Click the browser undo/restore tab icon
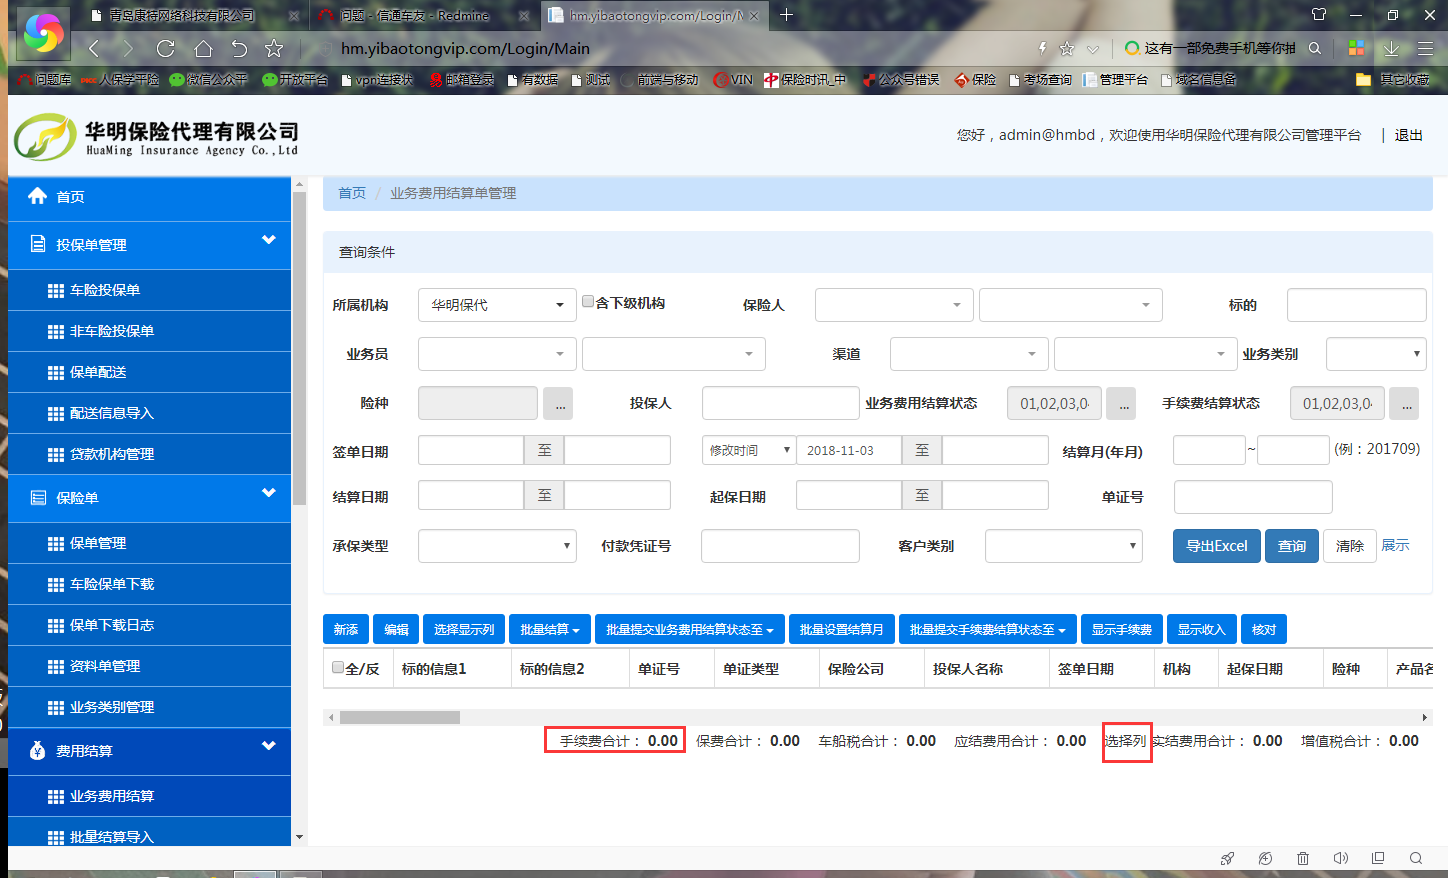The width and height of the screenshot is (1448, 878). pyautogui.click(x=239, y=49)
